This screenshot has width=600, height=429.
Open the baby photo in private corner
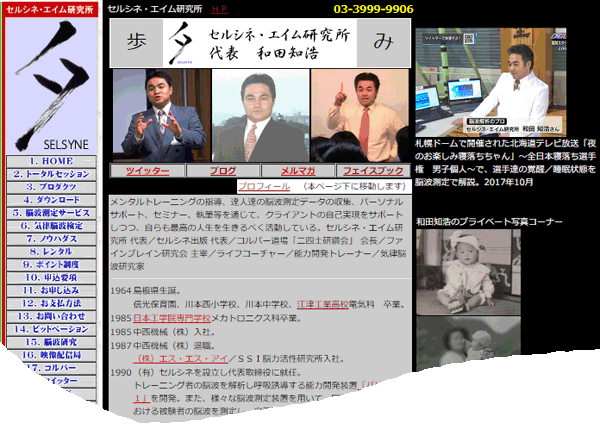pos(468,272)
